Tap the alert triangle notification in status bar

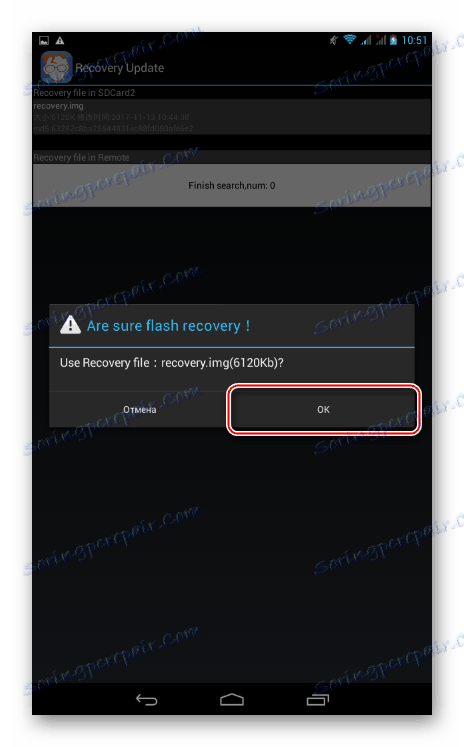point(60,40)
